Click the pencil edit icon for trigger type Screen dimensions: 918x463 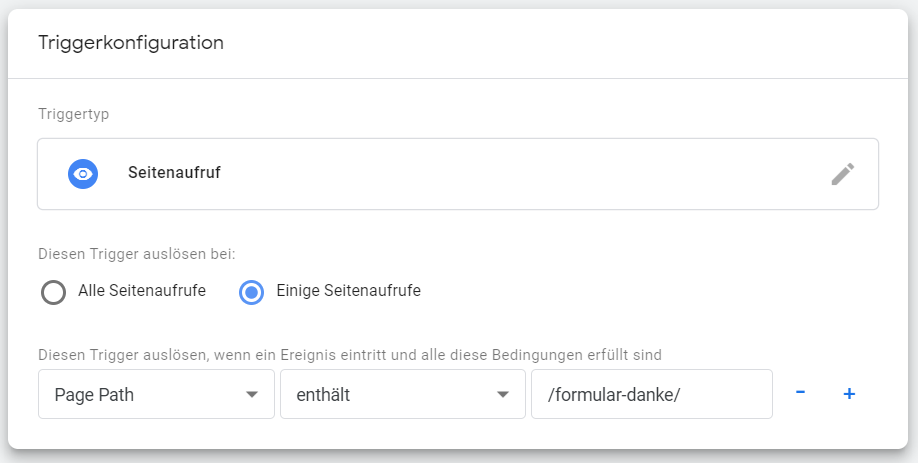click(x=842, y=174)
